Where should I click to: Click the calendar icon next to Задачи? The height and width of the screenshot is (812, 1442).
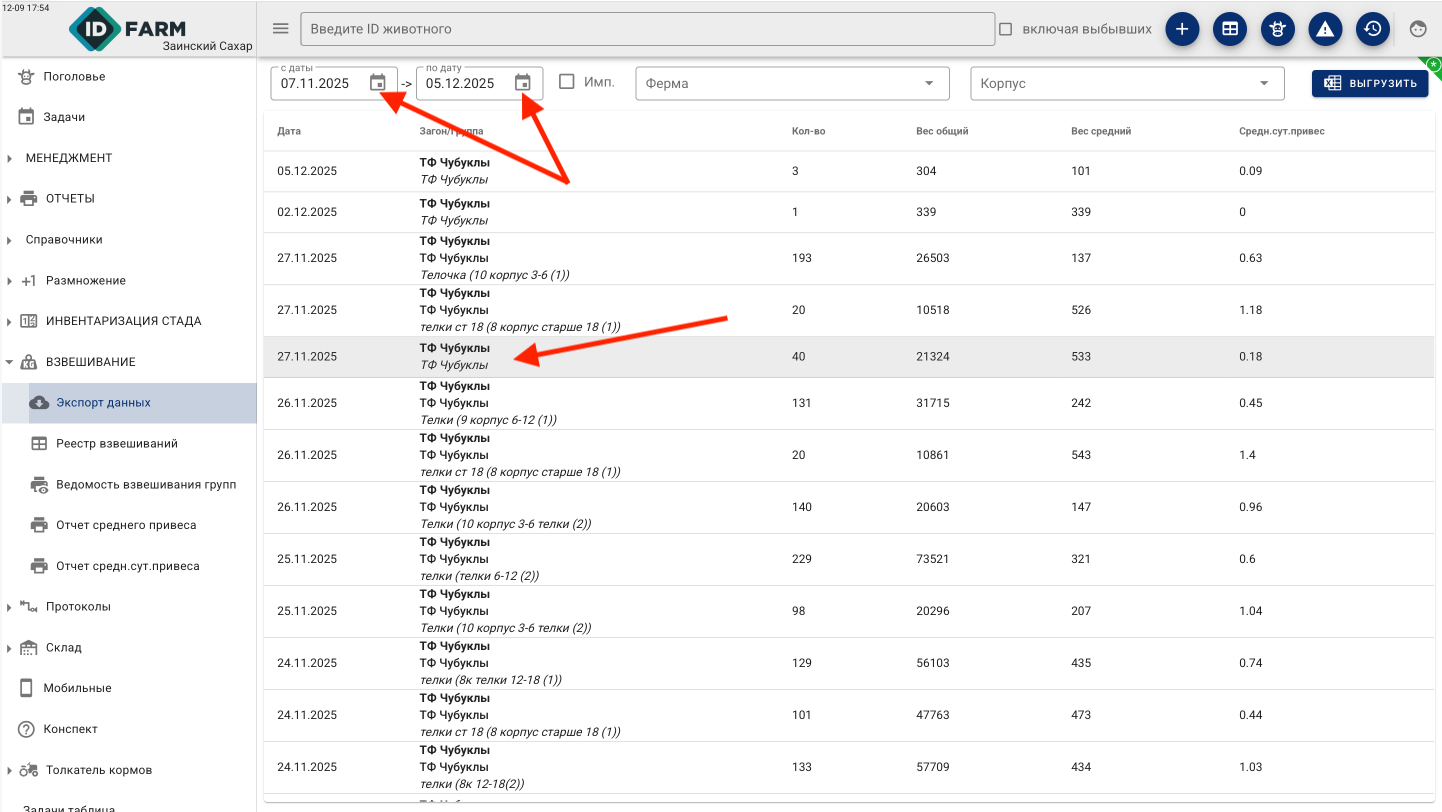tap(26, 117)
